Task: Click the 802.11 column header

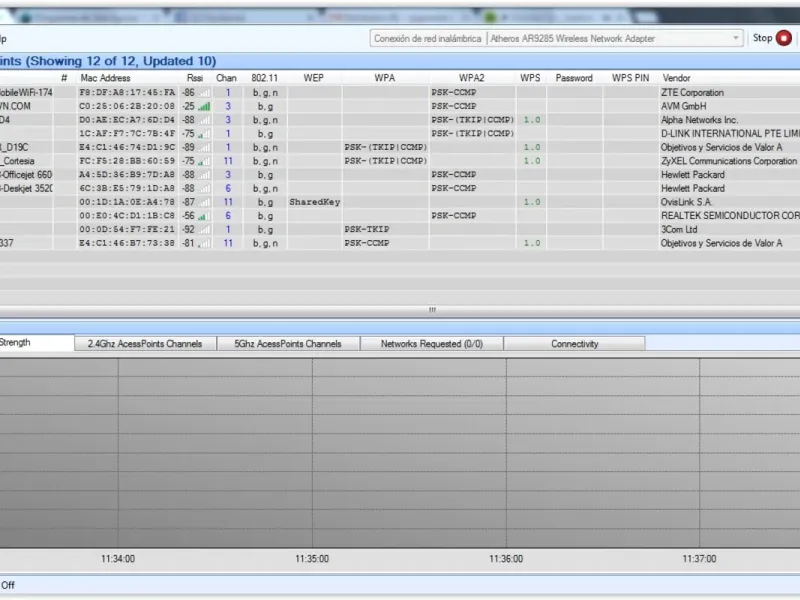Action: click(264, 78)
